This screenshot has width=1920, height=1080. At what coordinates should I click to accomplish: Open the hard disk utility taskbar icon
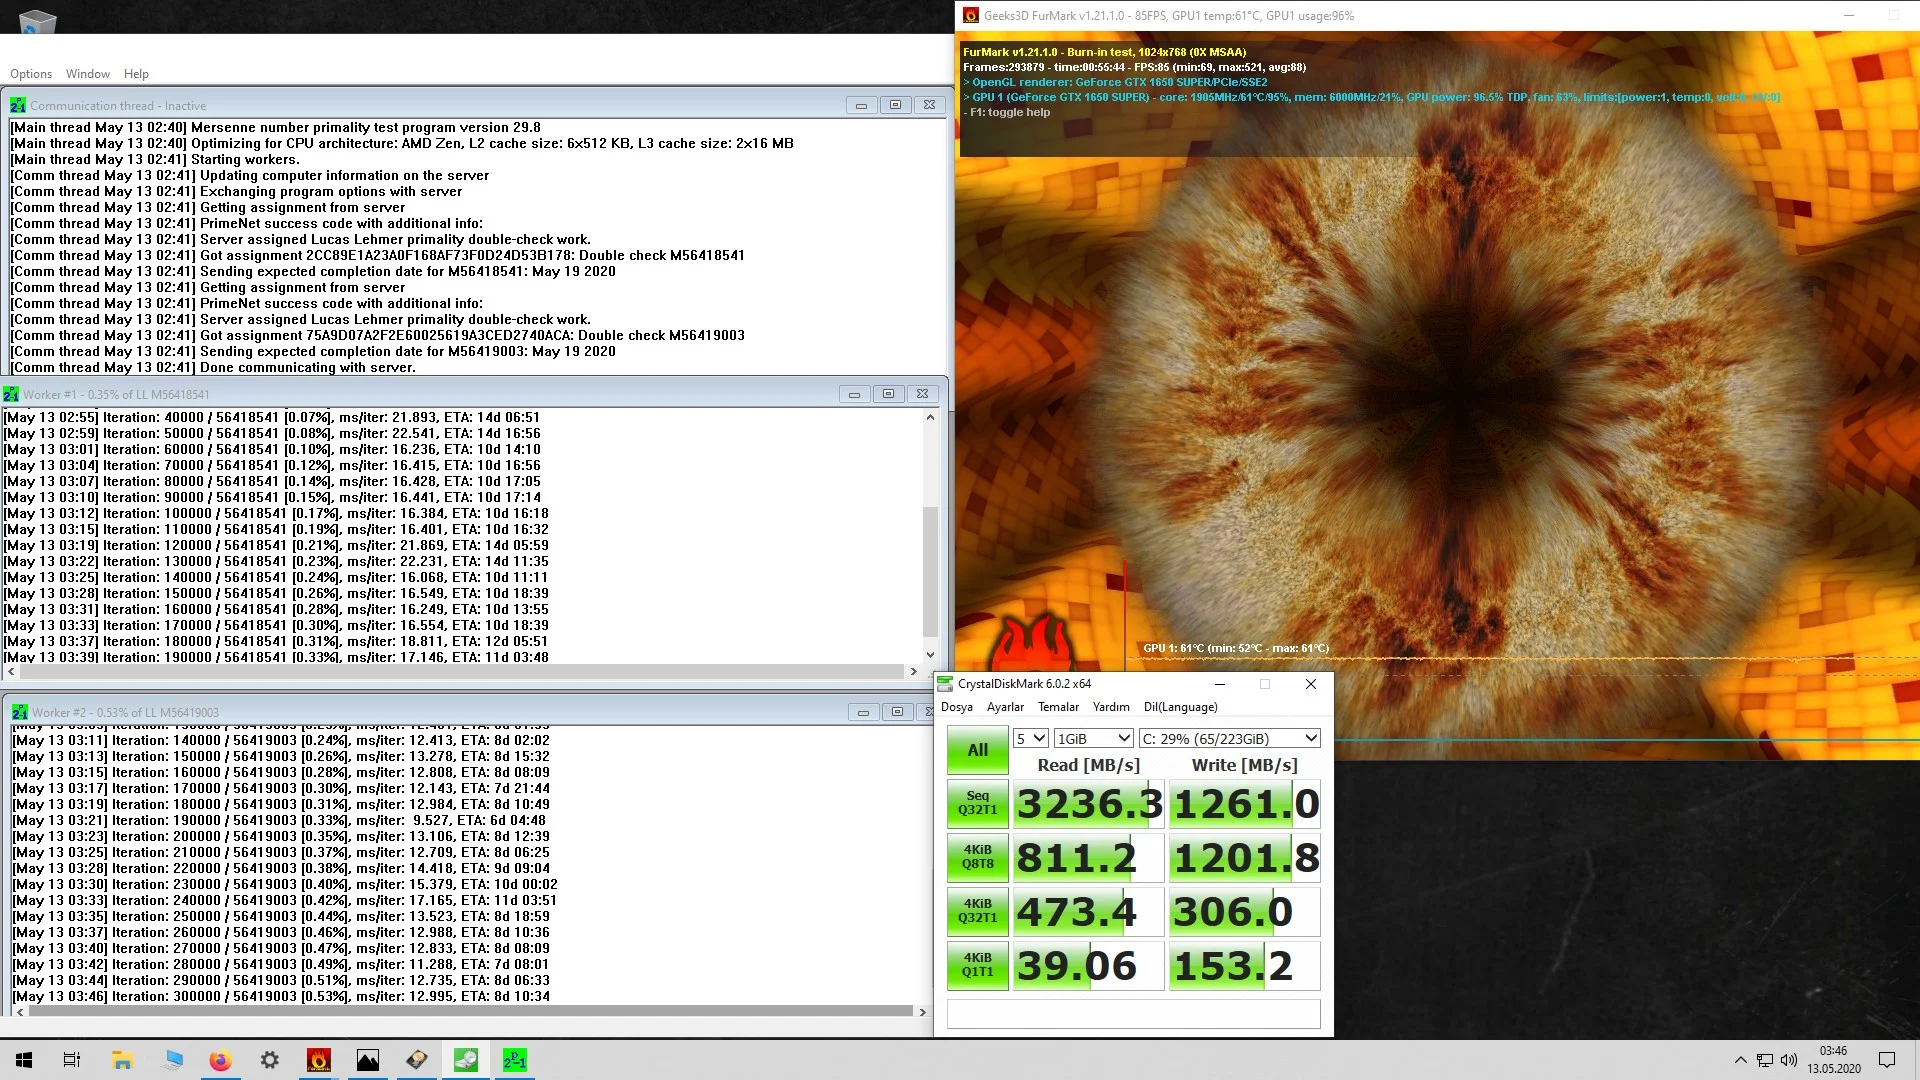(x=417, y=1060)
